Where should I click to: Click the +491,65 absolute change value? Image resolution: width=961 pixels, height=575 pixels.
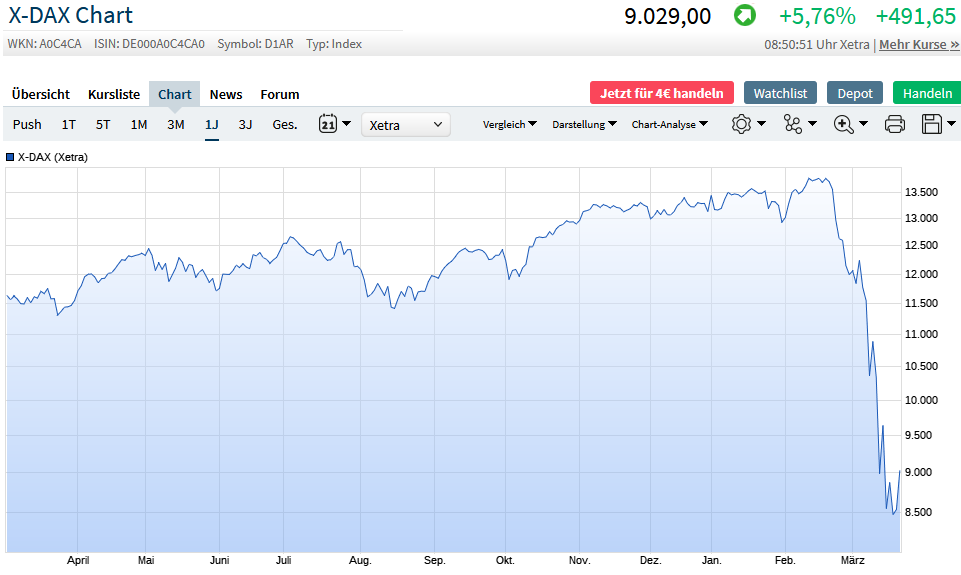(x=916, y=17)
